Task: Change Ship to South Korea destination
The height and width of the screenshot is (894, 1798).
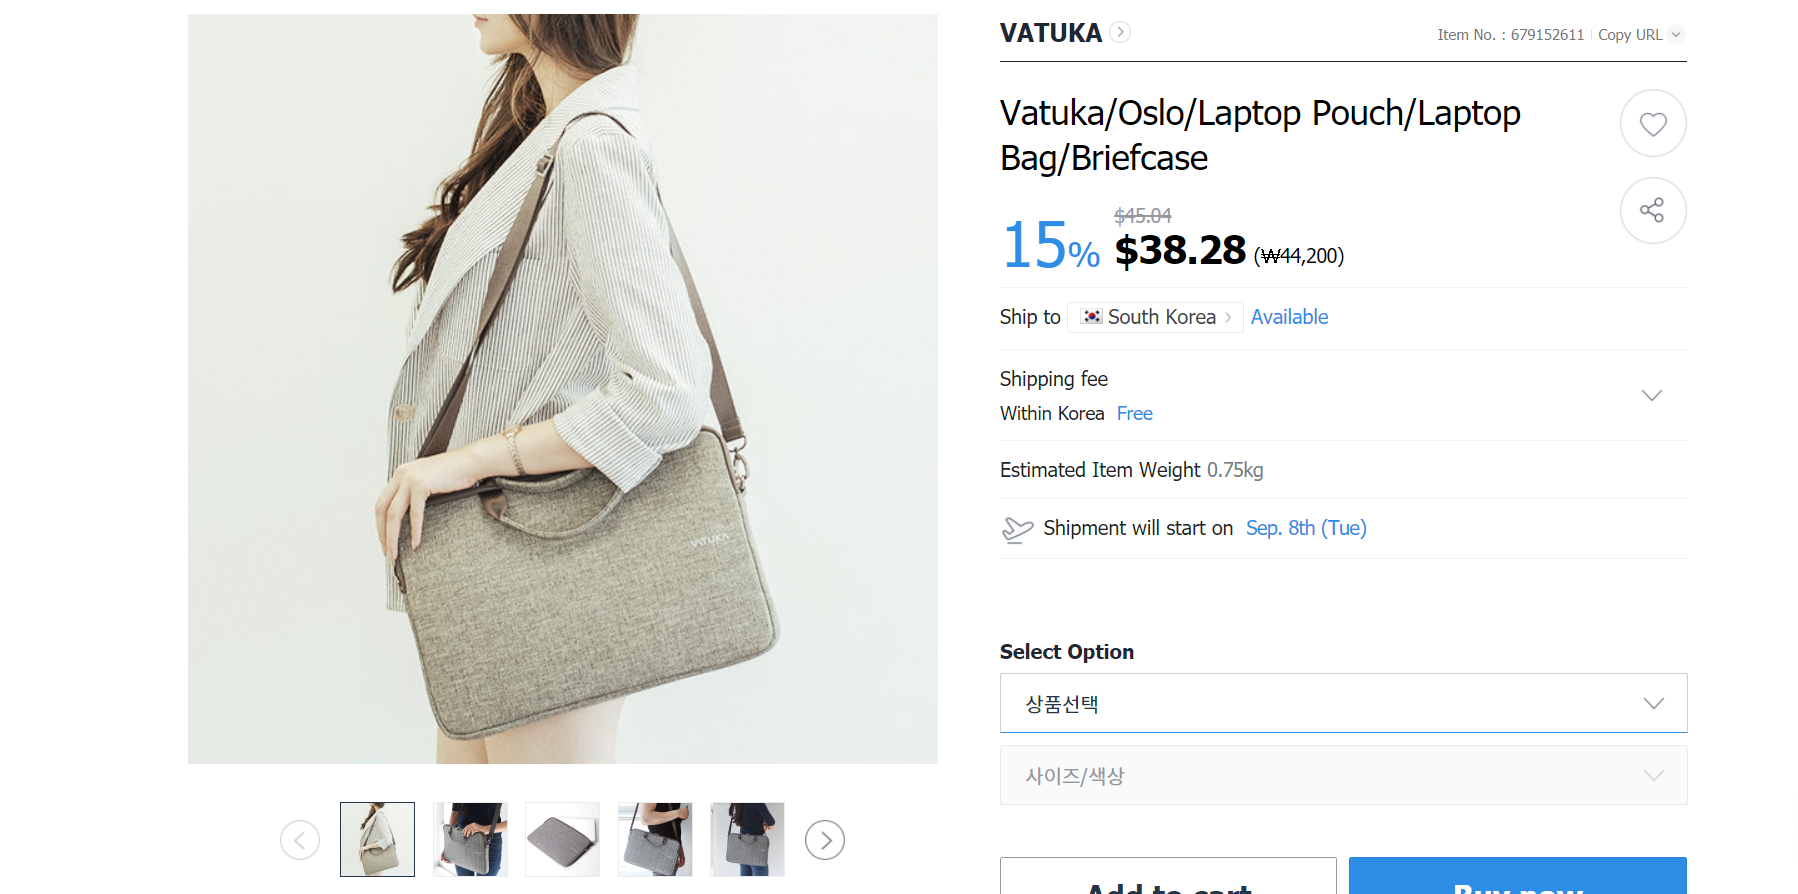Action: (x=1155, y=317)
